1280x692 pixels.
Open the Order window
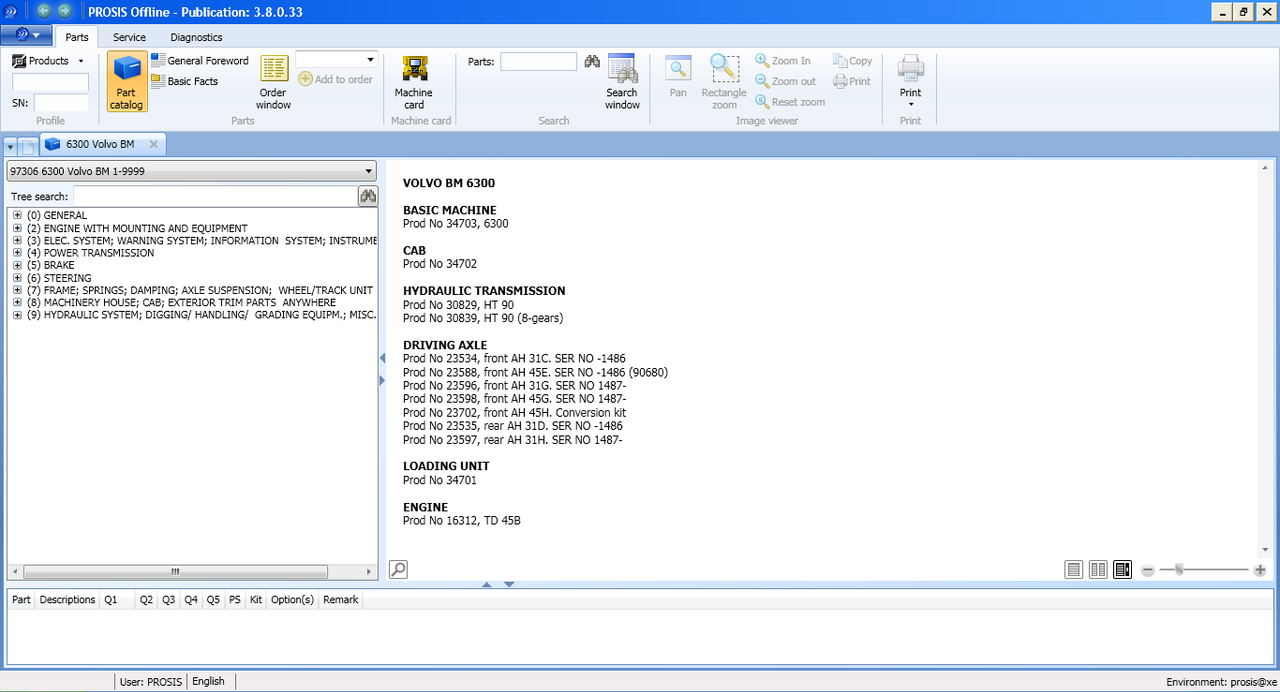click(x=273, y=82)
